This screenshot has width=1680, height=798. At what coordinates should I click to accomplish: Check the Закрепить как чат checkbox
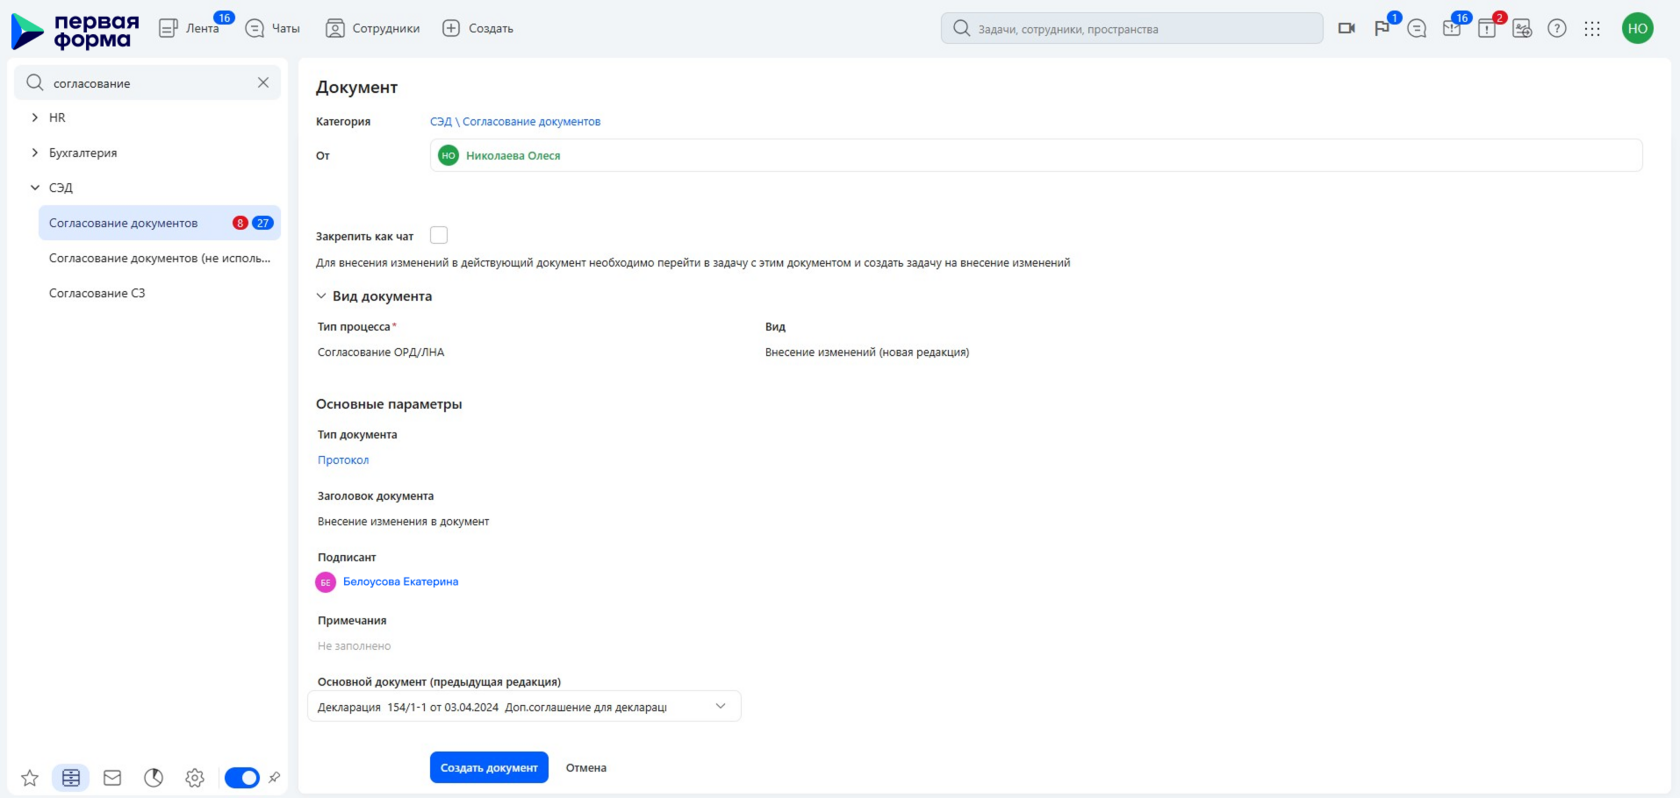439,235
